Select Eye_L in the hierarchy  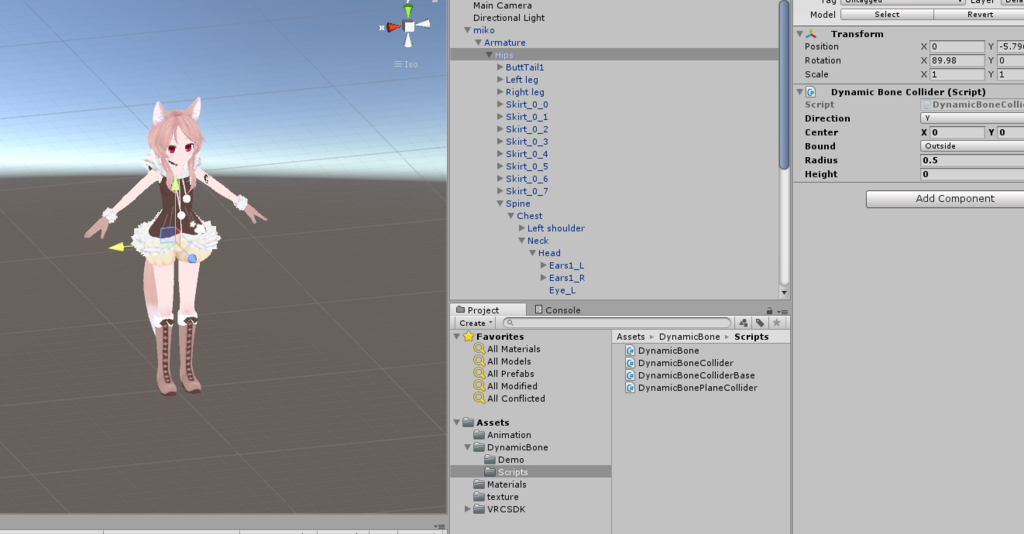[x=562, y=291]
